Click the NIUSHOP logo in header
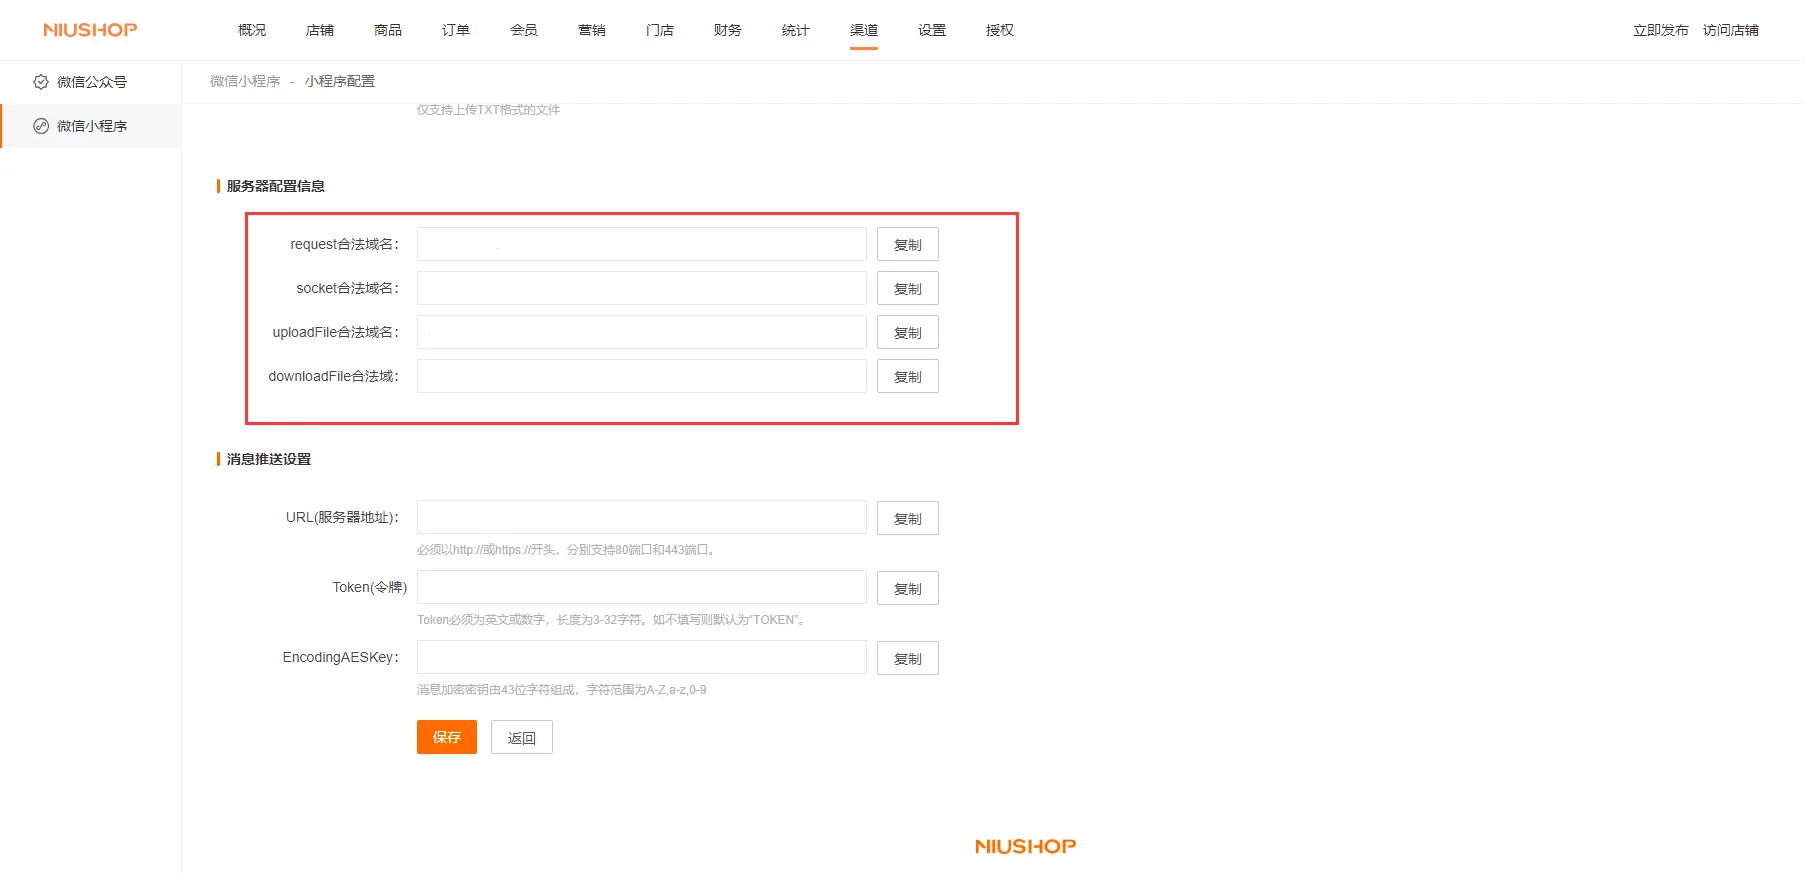The width and height of the screenshot is (1806, 873). [x=90, y=30]
